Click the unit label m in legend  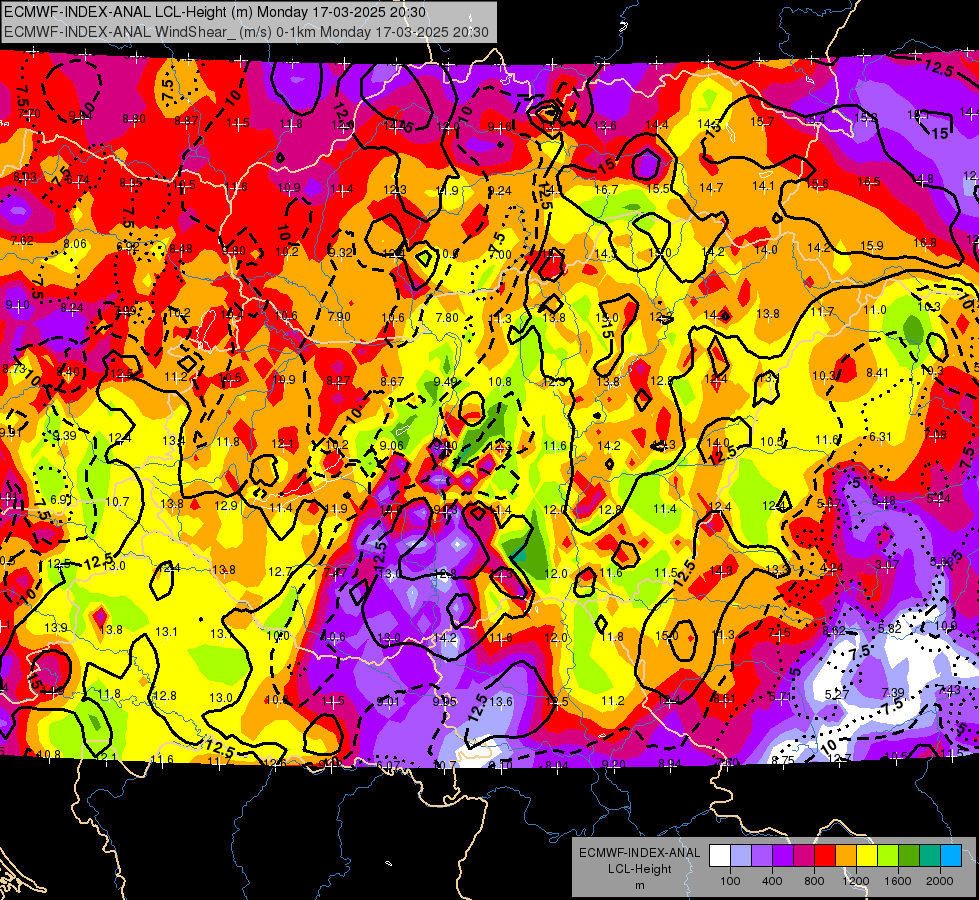click(x=639, y=886)
